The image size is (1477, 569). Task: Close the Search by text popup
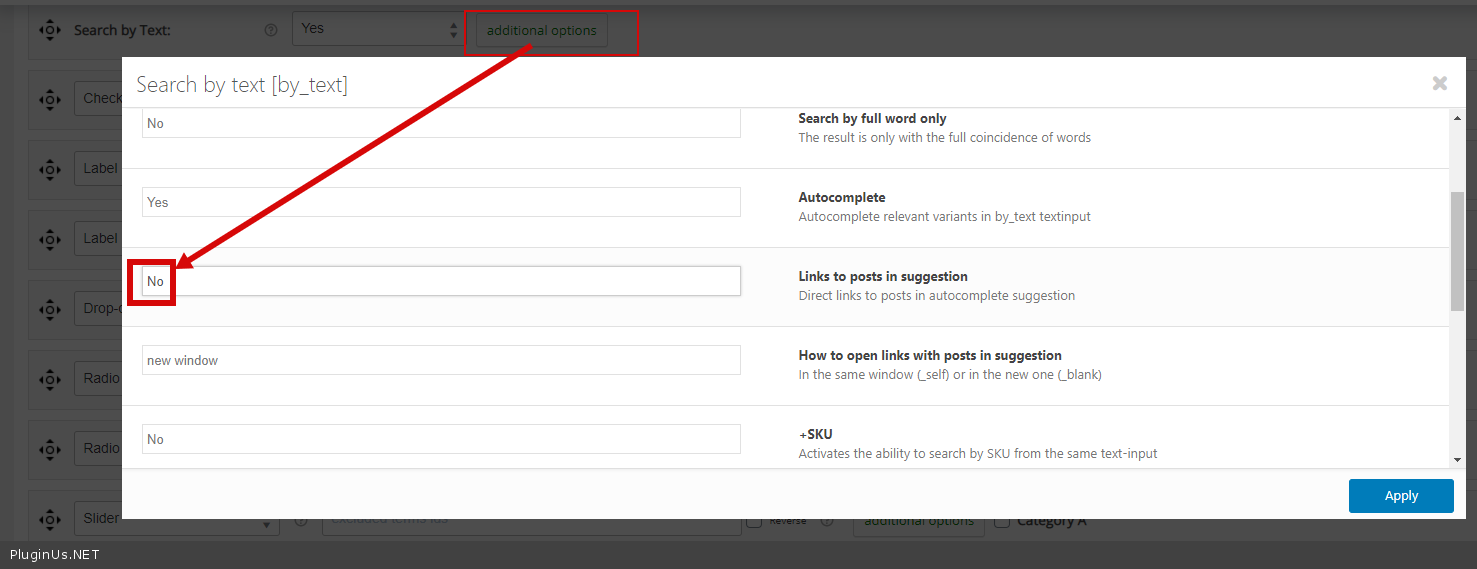1439,83
